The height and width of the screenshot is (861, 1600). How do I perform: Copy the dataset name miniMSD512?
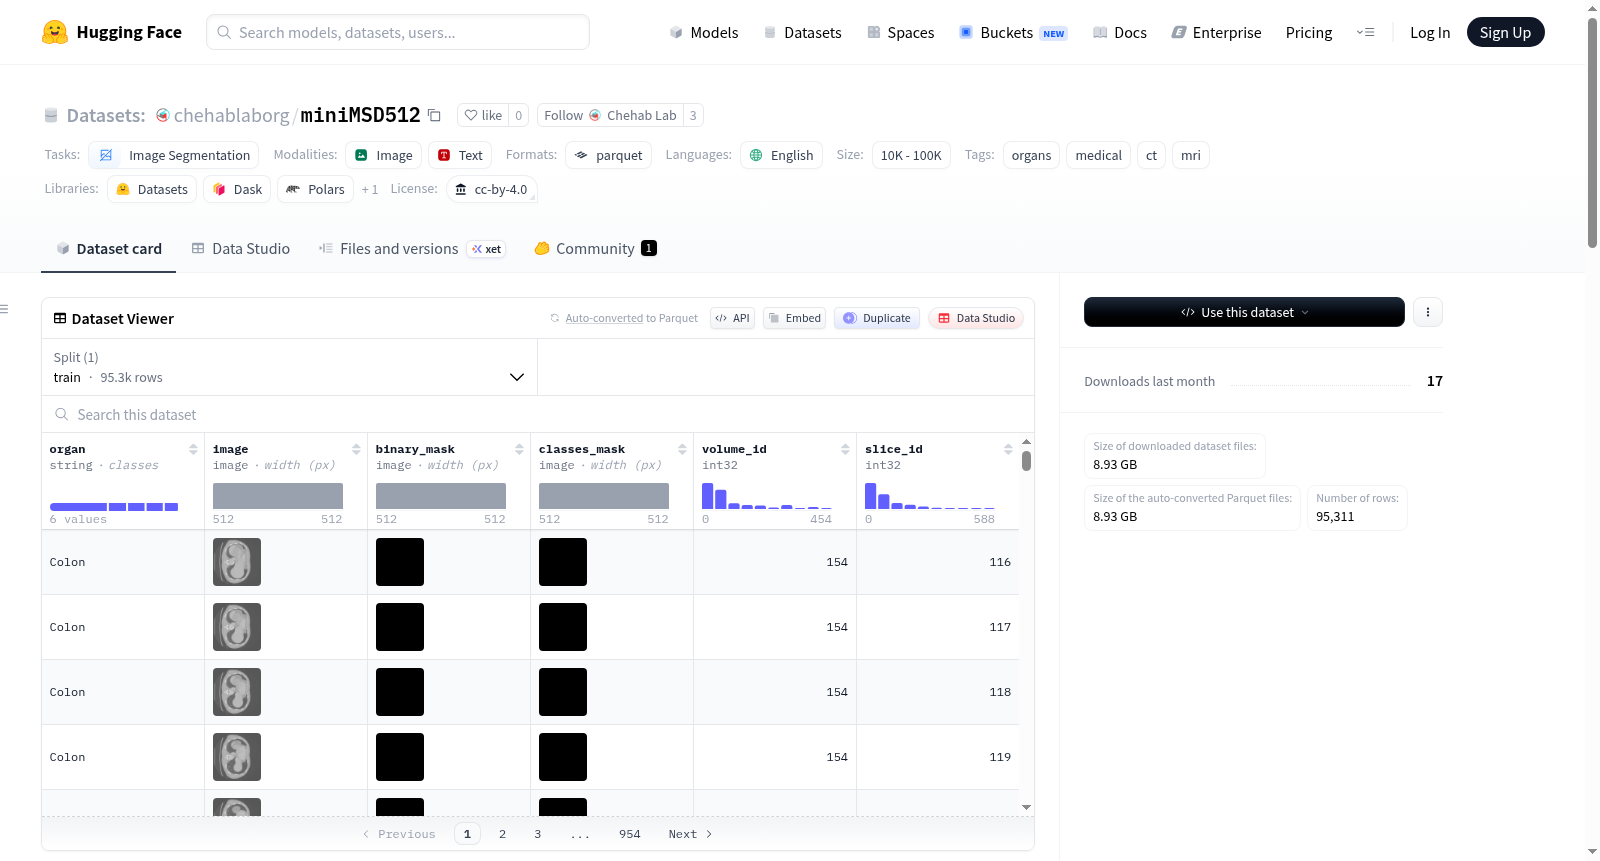(x=434, y=115)
